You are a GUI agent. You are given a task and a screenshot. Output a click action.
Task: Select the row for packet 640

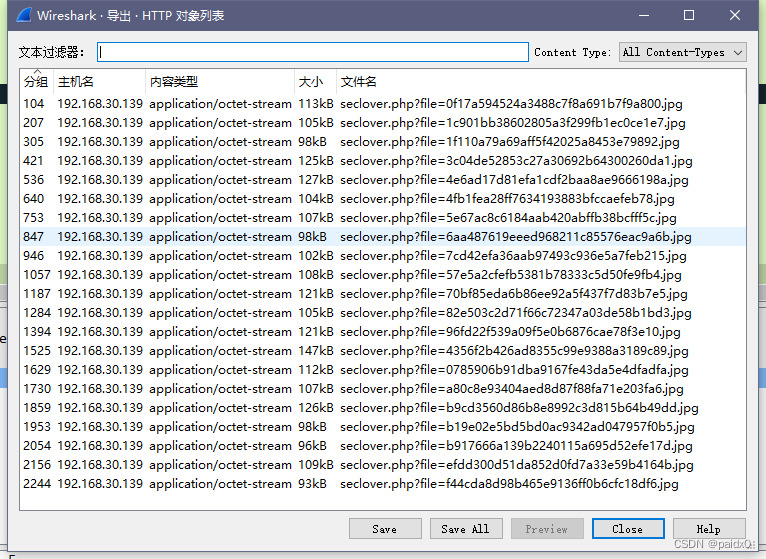[383, 199]
